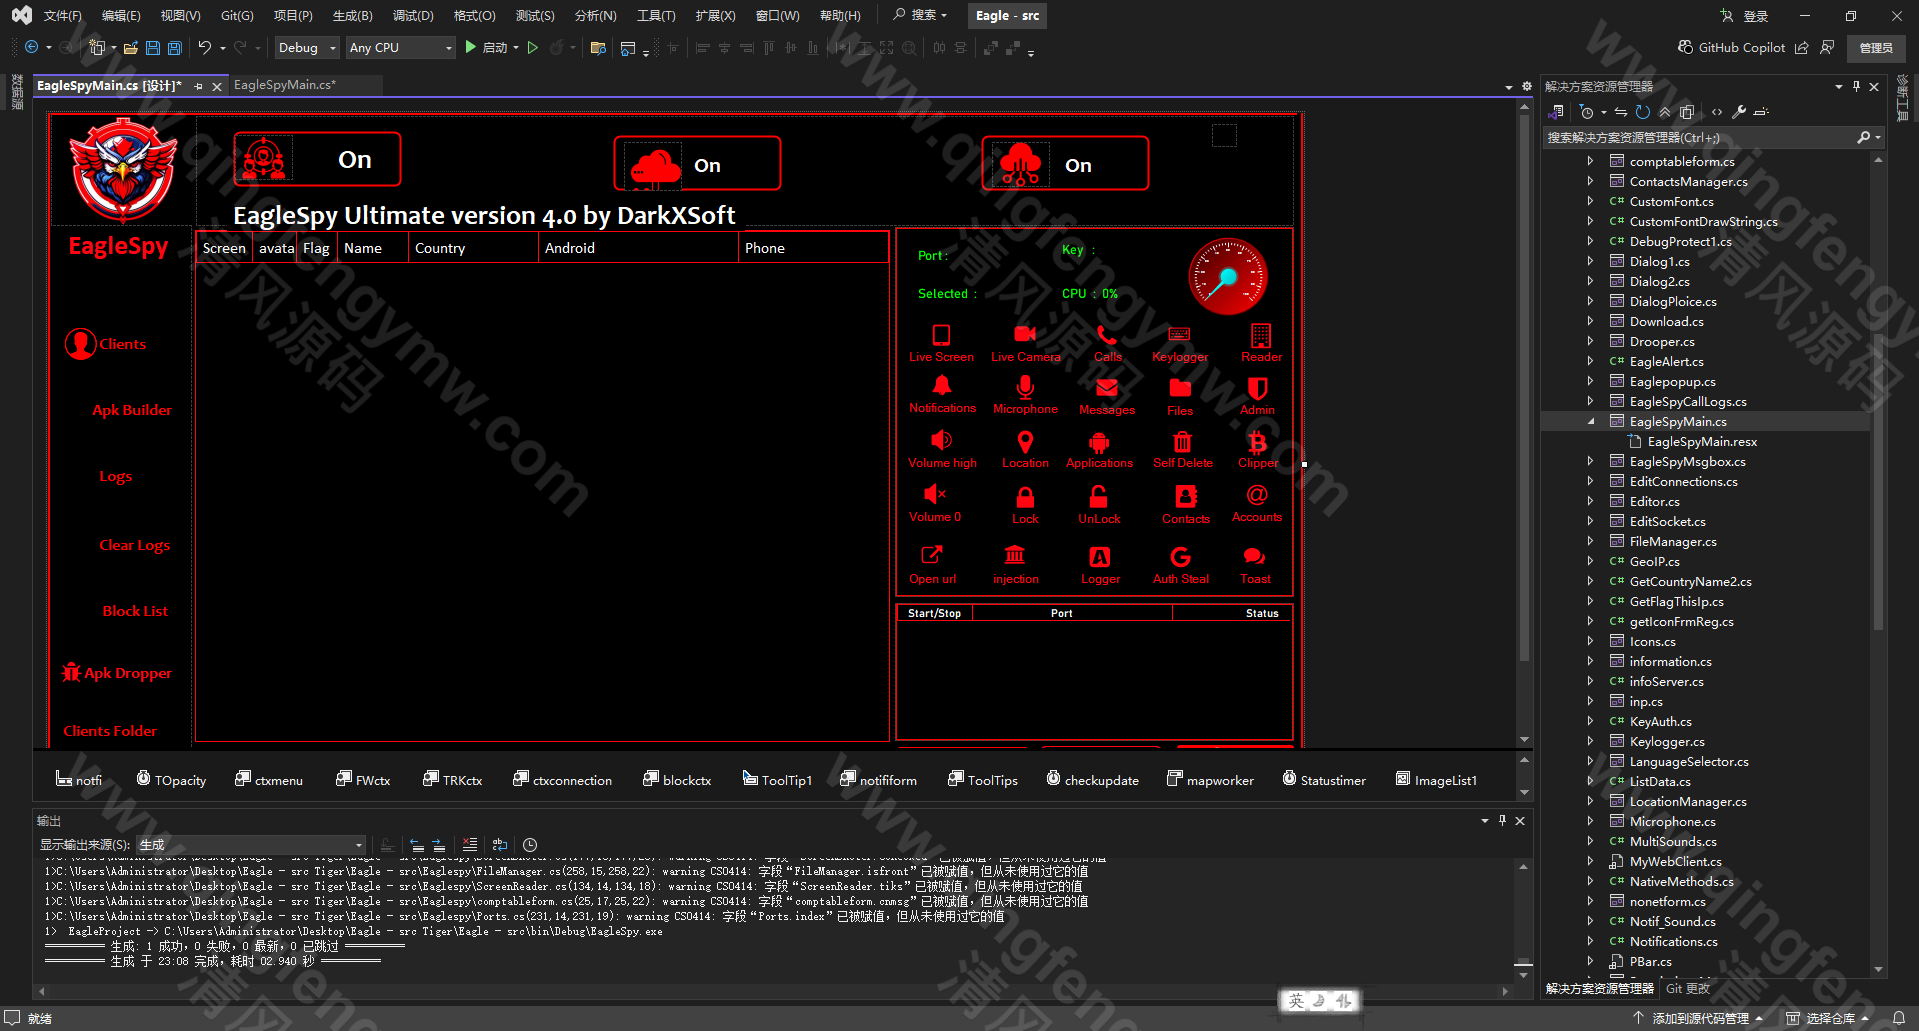This screenshot has width=1919, height=1031.
Task: Select the Keylogger icon
Action: click(x=1180, y=334)
